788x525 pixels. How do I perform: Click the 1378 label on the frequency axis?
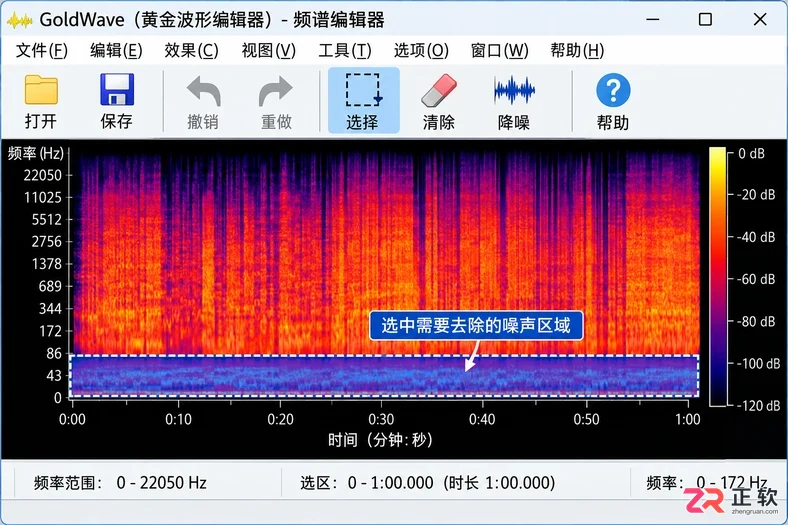[46, 264]
